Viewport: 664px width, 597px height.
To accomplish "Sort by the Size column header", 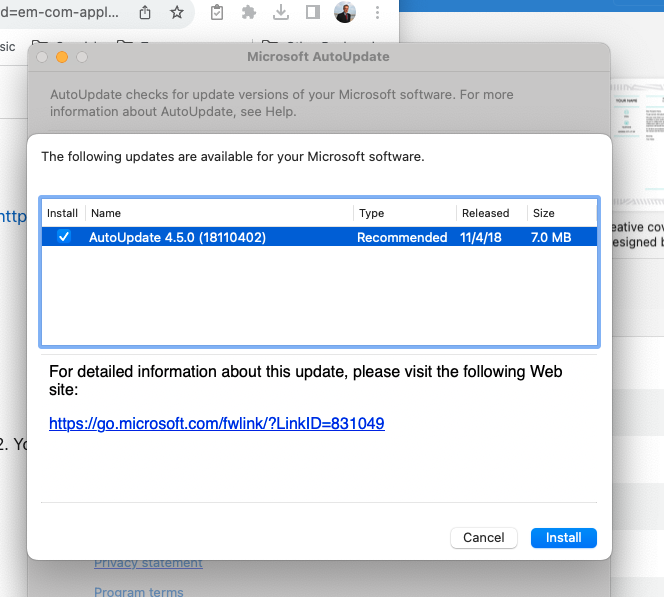I will tap(543, 213).
